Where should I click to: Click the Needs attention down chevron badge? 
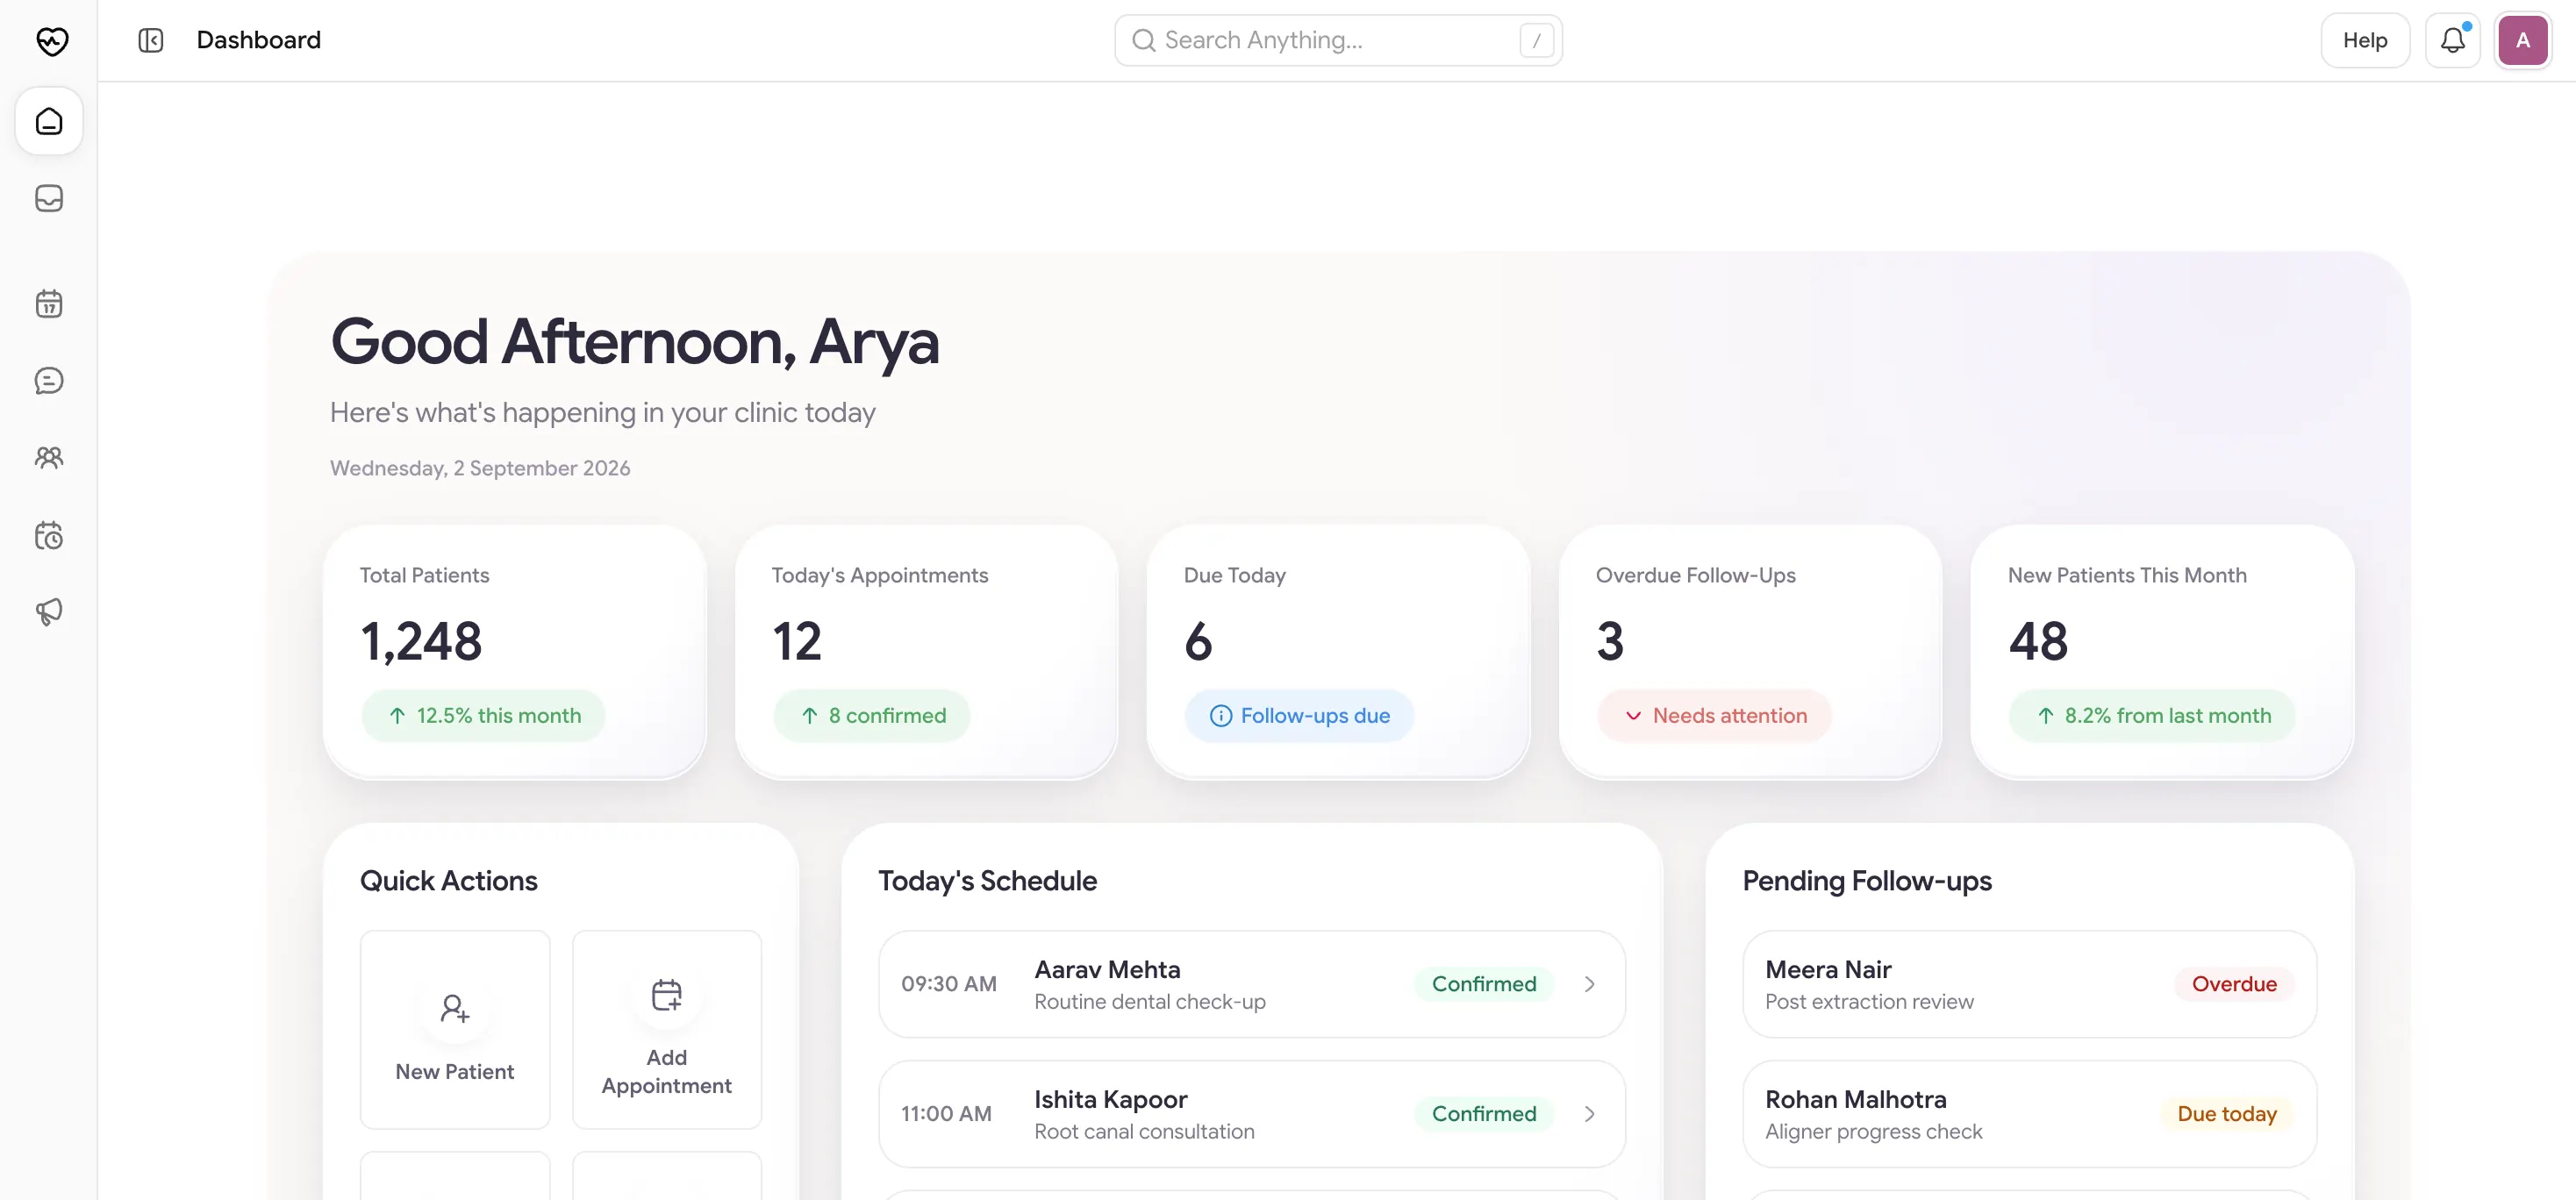1714,716
